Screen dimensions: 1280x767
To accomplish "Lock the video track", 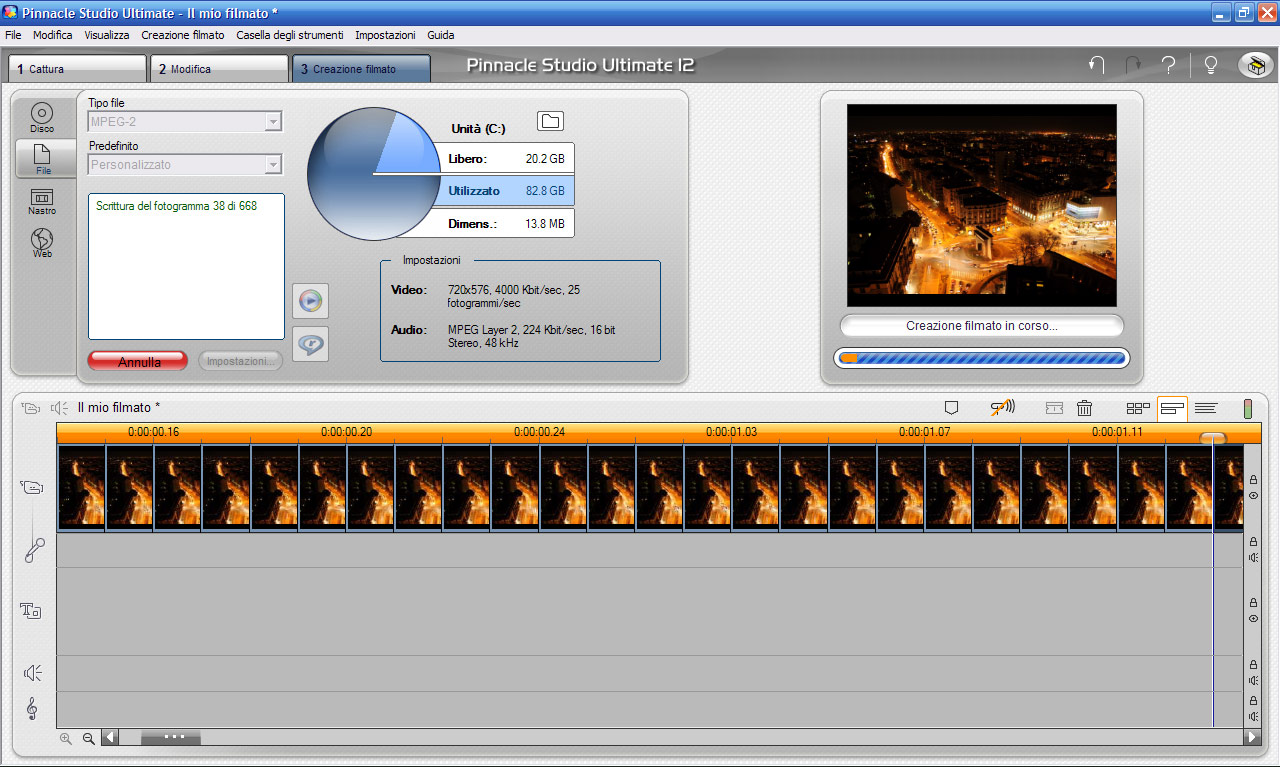I will tap(1253, 481).
